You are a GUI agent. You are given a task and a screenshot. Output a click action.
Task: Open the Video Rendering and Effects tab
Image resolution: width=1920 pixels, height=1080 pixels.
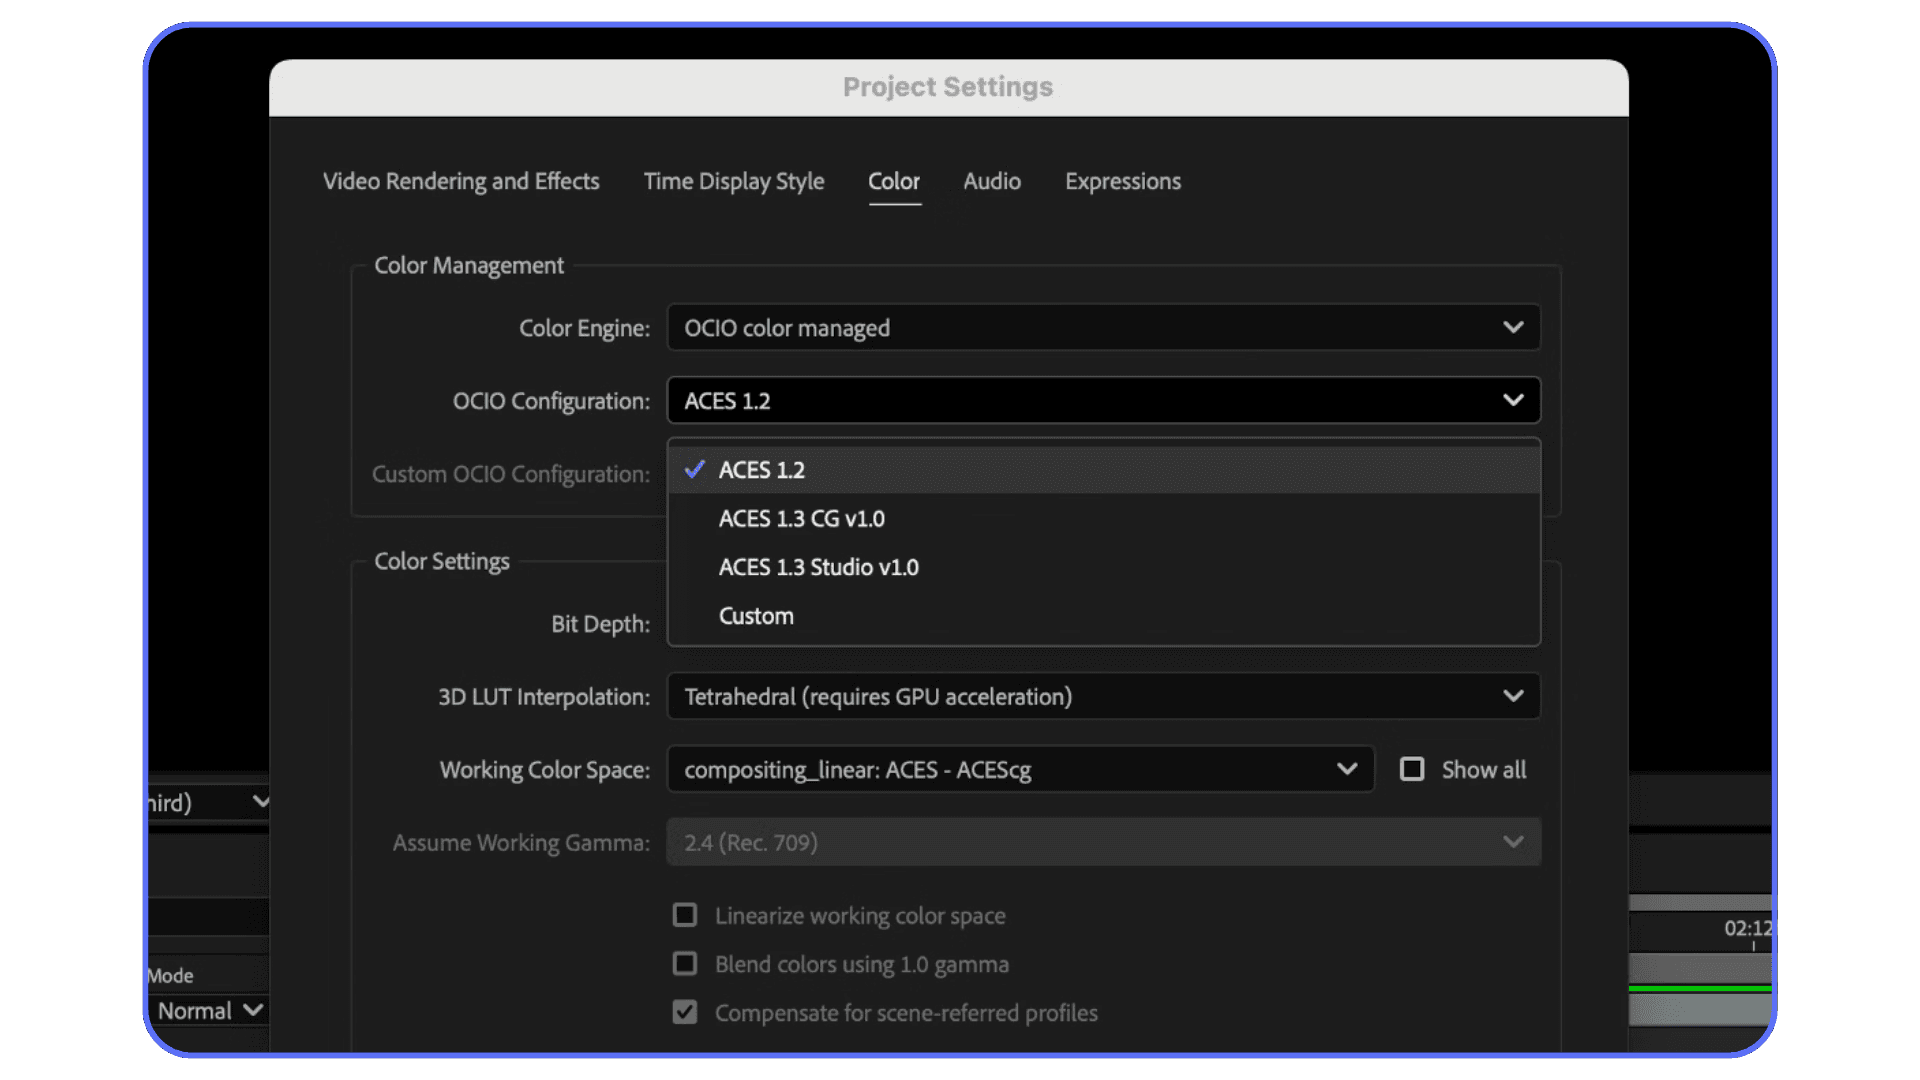[x=461, y=181]
